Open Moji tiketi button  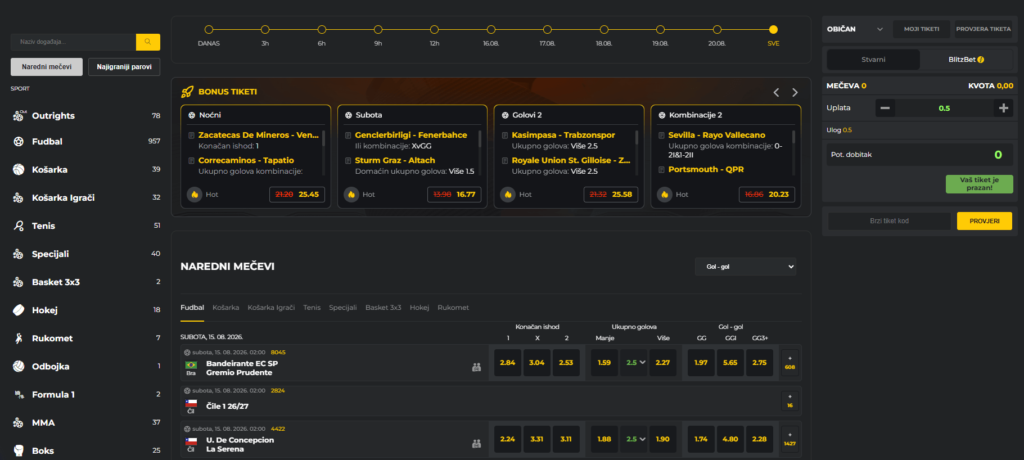click(921, 29)
